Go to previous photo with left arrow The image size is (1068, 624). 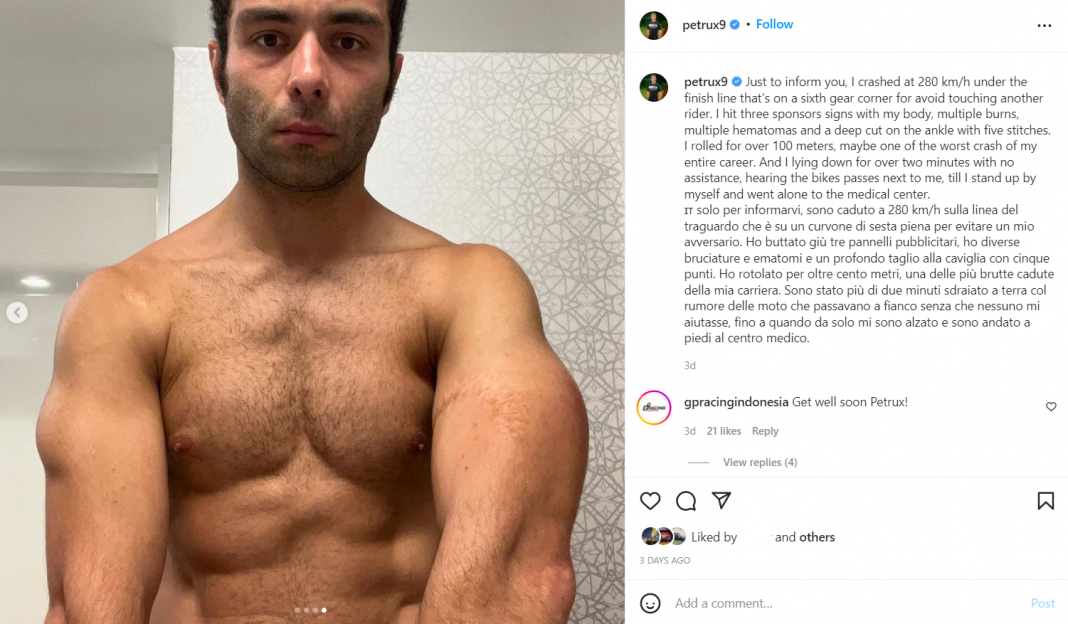coord(17,313)
